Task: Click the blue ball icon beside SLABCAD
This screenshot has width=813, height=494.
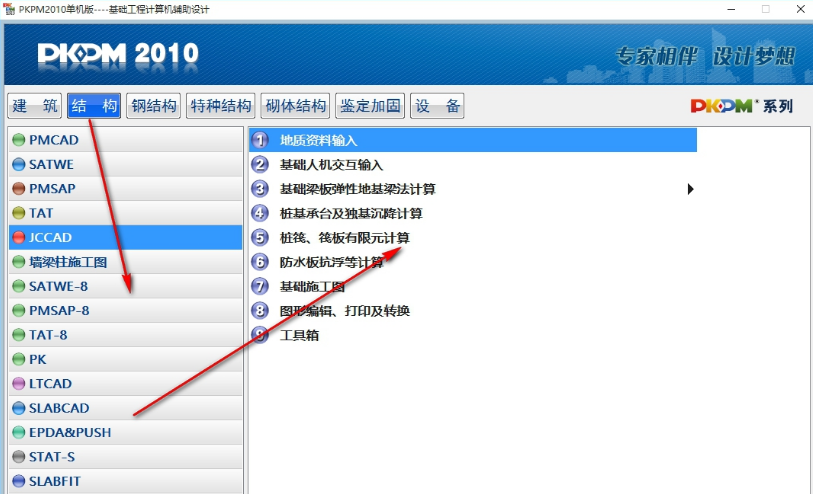Action: click(x=19, y=408)
